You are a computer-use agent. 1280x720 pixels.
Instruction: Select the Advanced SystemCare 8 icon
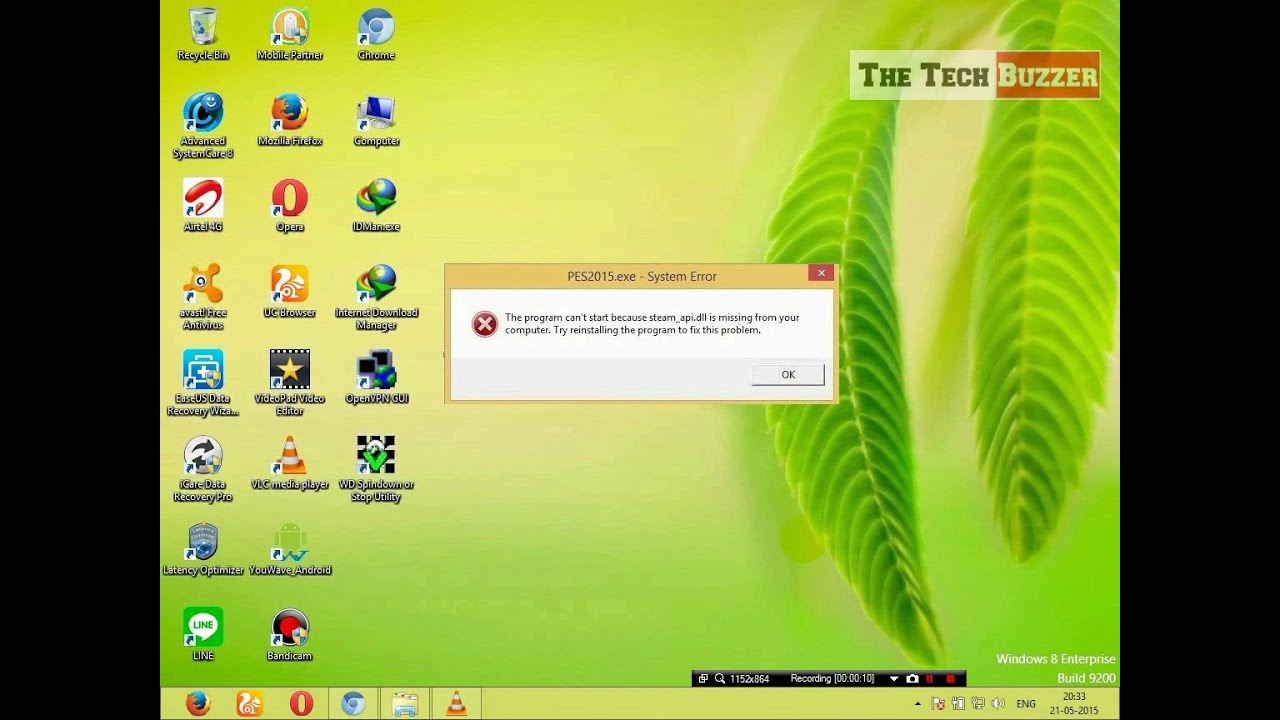pos(203,125)
